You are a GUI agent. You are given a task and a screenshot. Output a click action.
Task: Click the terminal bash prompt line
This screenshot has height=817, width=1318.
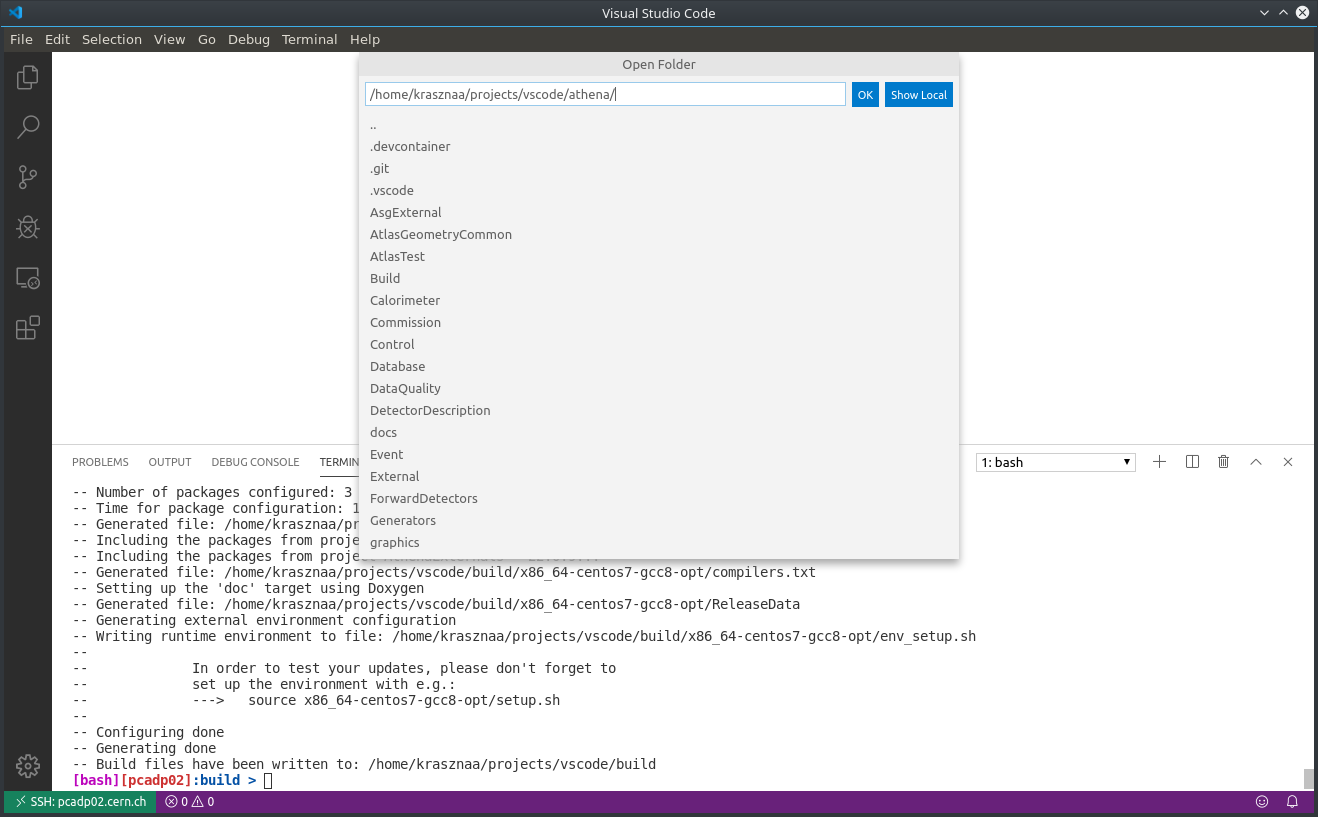tap(172, 780)
